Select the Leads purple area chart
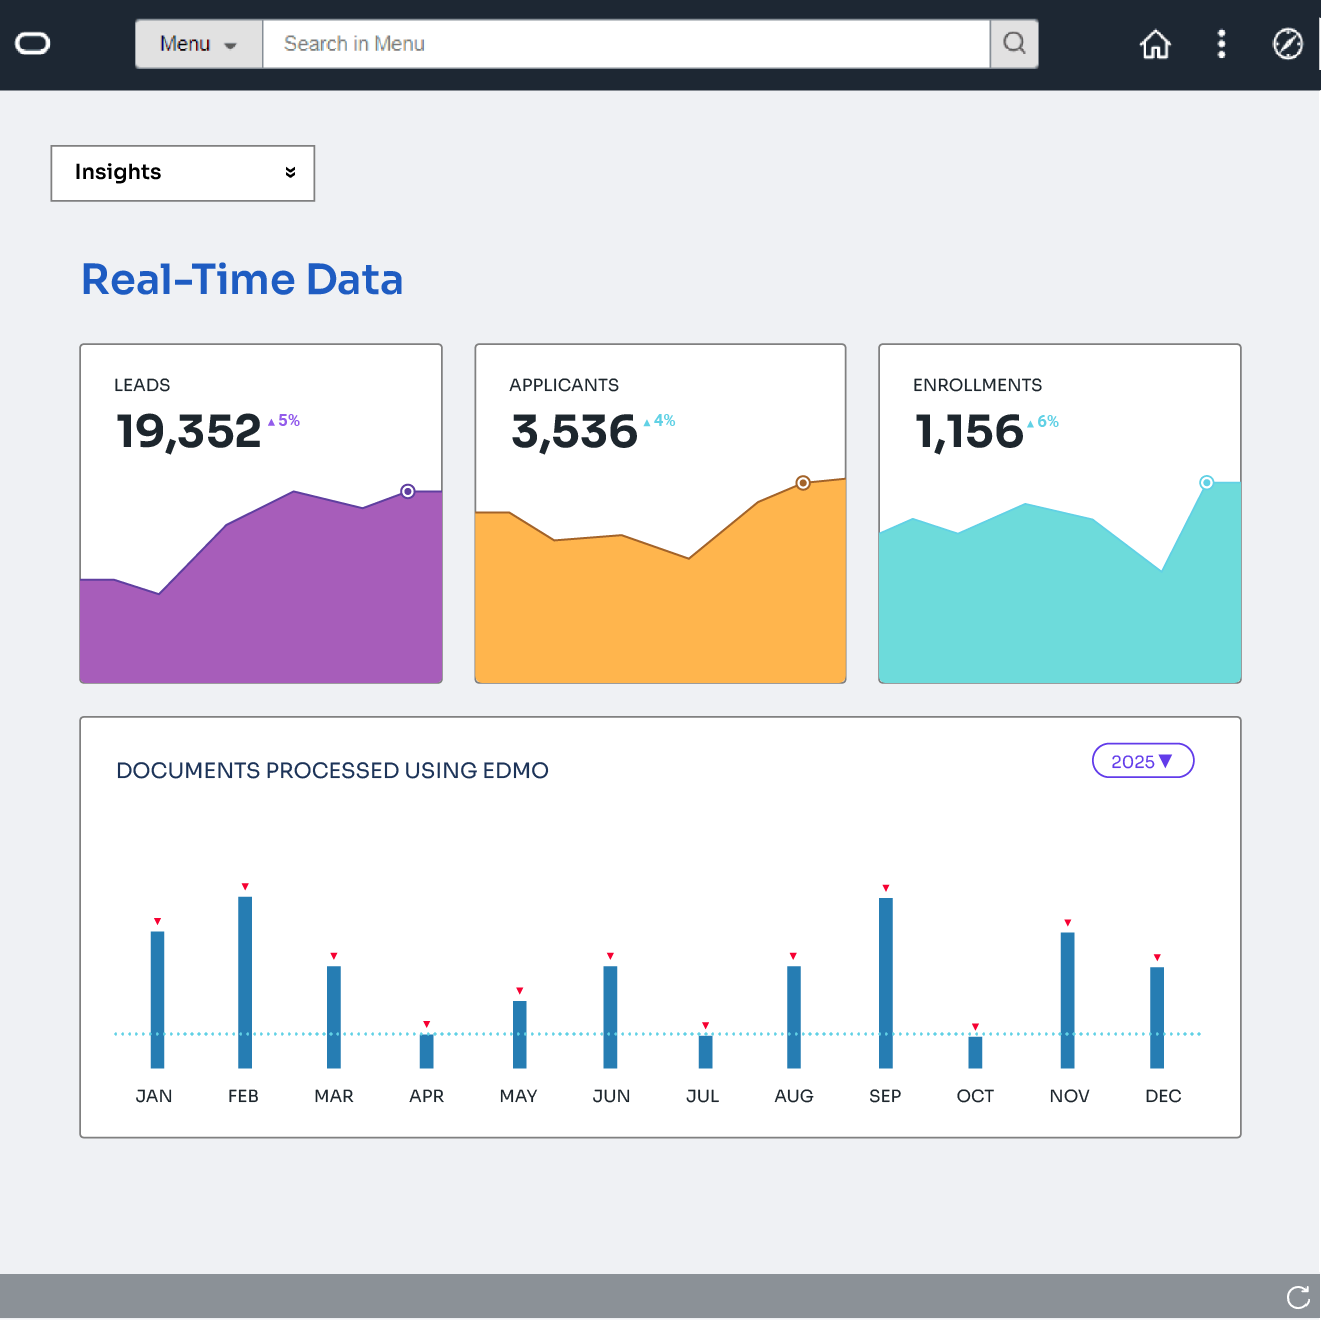This screenshot has width=1321, height=1320. point(261,600)
